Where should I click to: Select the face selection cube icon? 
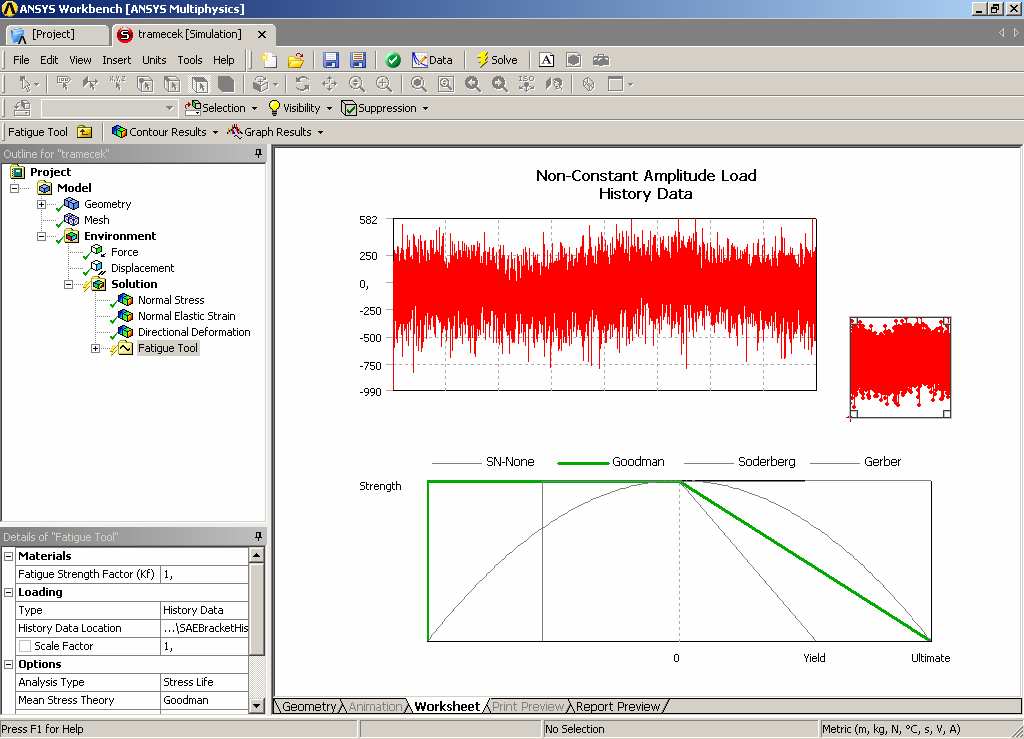(200, 84)
